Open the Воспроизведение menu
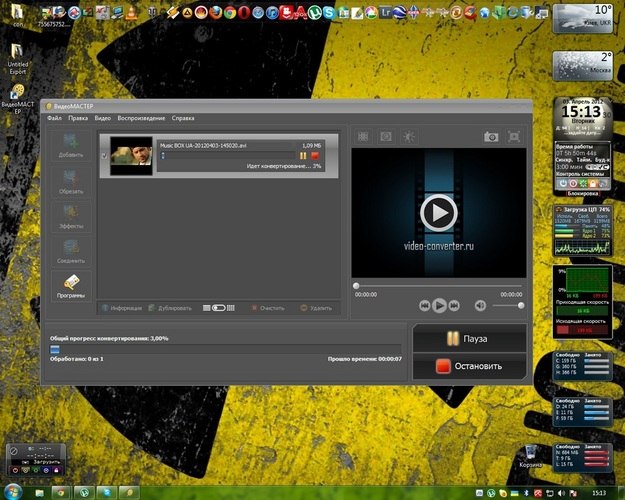The height and width of the screenshot is (500, 625). pyautogui.click(x=140, y=118)
